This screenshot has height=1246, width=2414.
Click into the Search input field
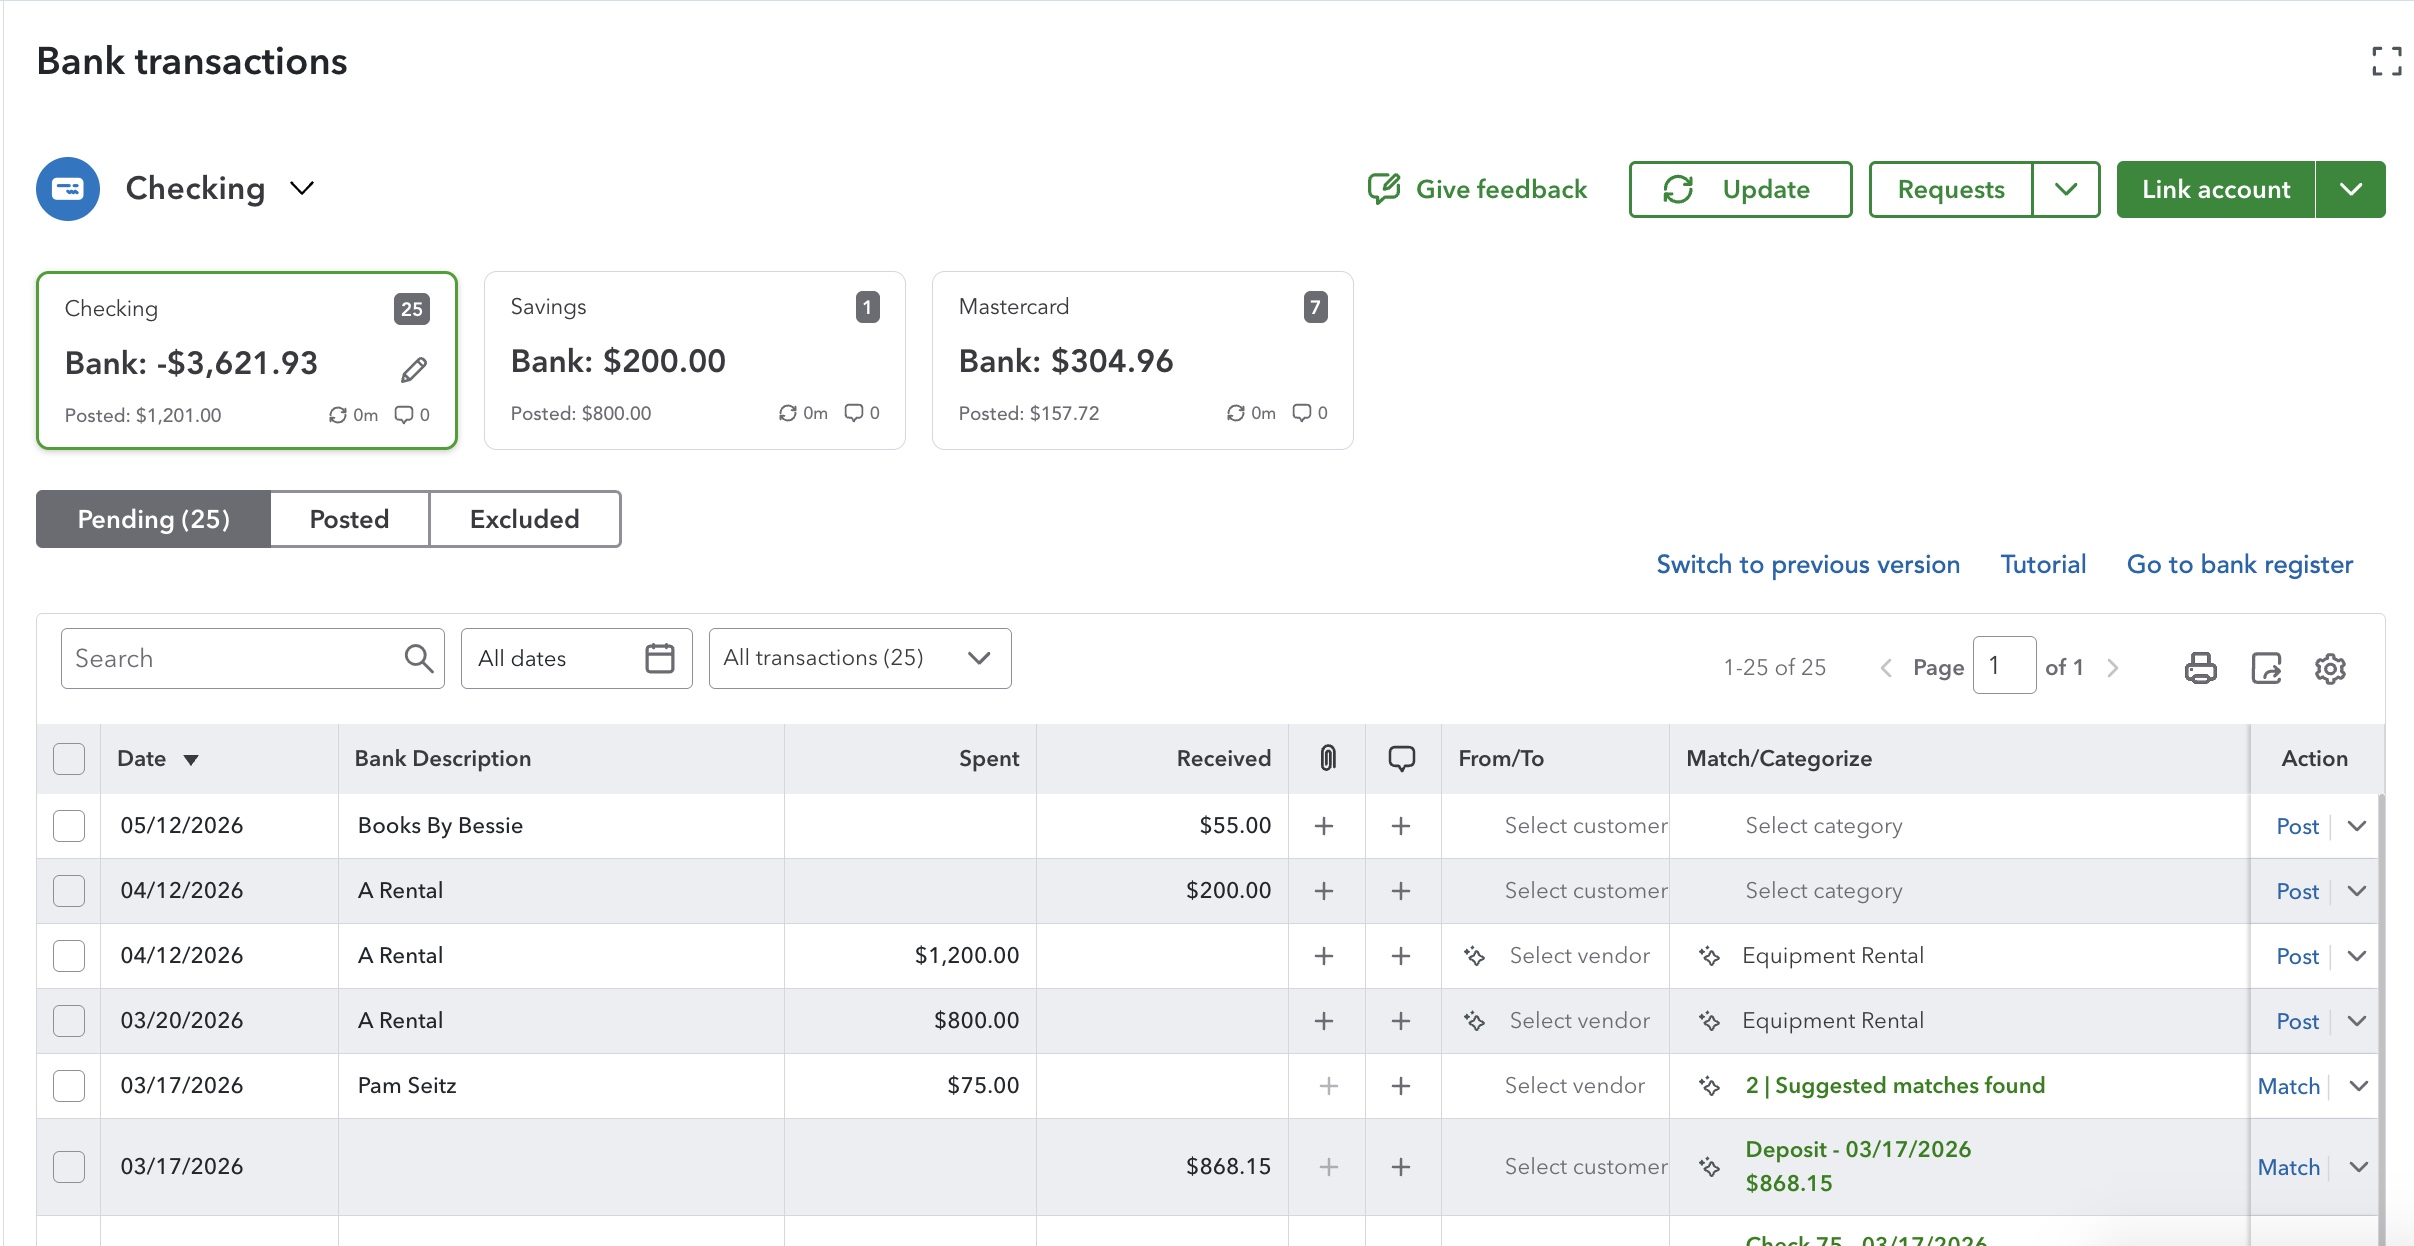[230, 658]
